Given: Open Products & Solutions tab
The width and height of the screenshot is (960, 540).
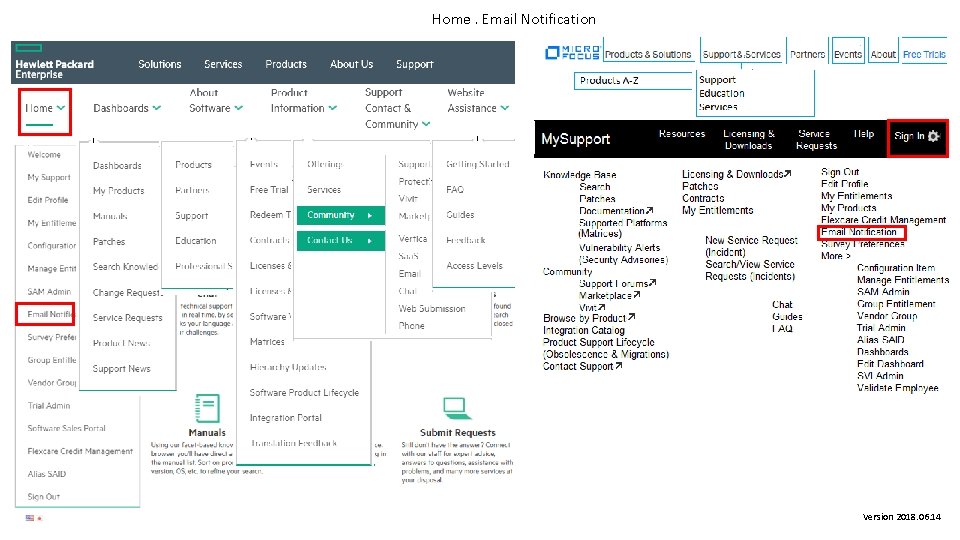Looking at the screenshot, I should [648, 54].
